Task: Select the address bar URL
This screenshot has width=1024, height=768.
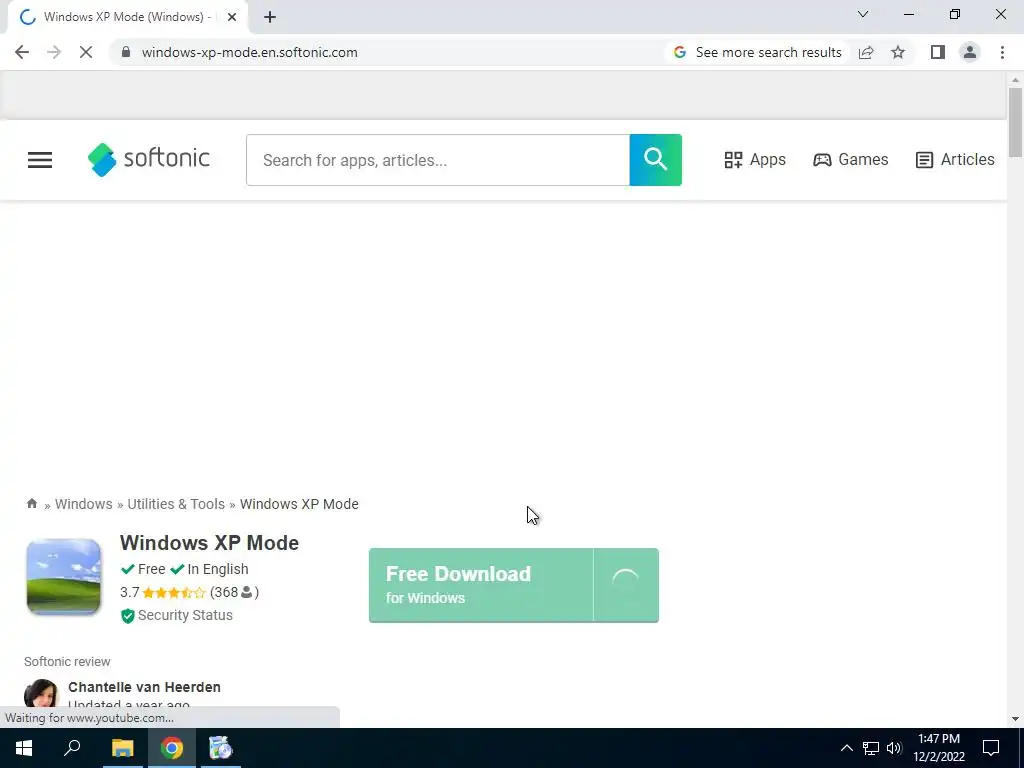Action: click(249, 52)
